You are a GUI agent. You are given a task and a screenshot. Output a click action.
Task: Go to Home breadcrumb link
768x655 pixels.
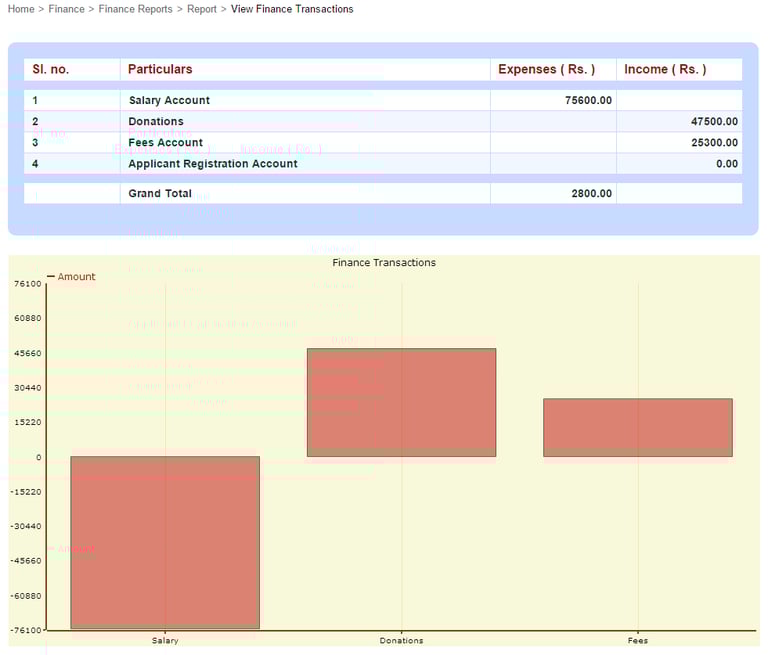coord(21,9)
